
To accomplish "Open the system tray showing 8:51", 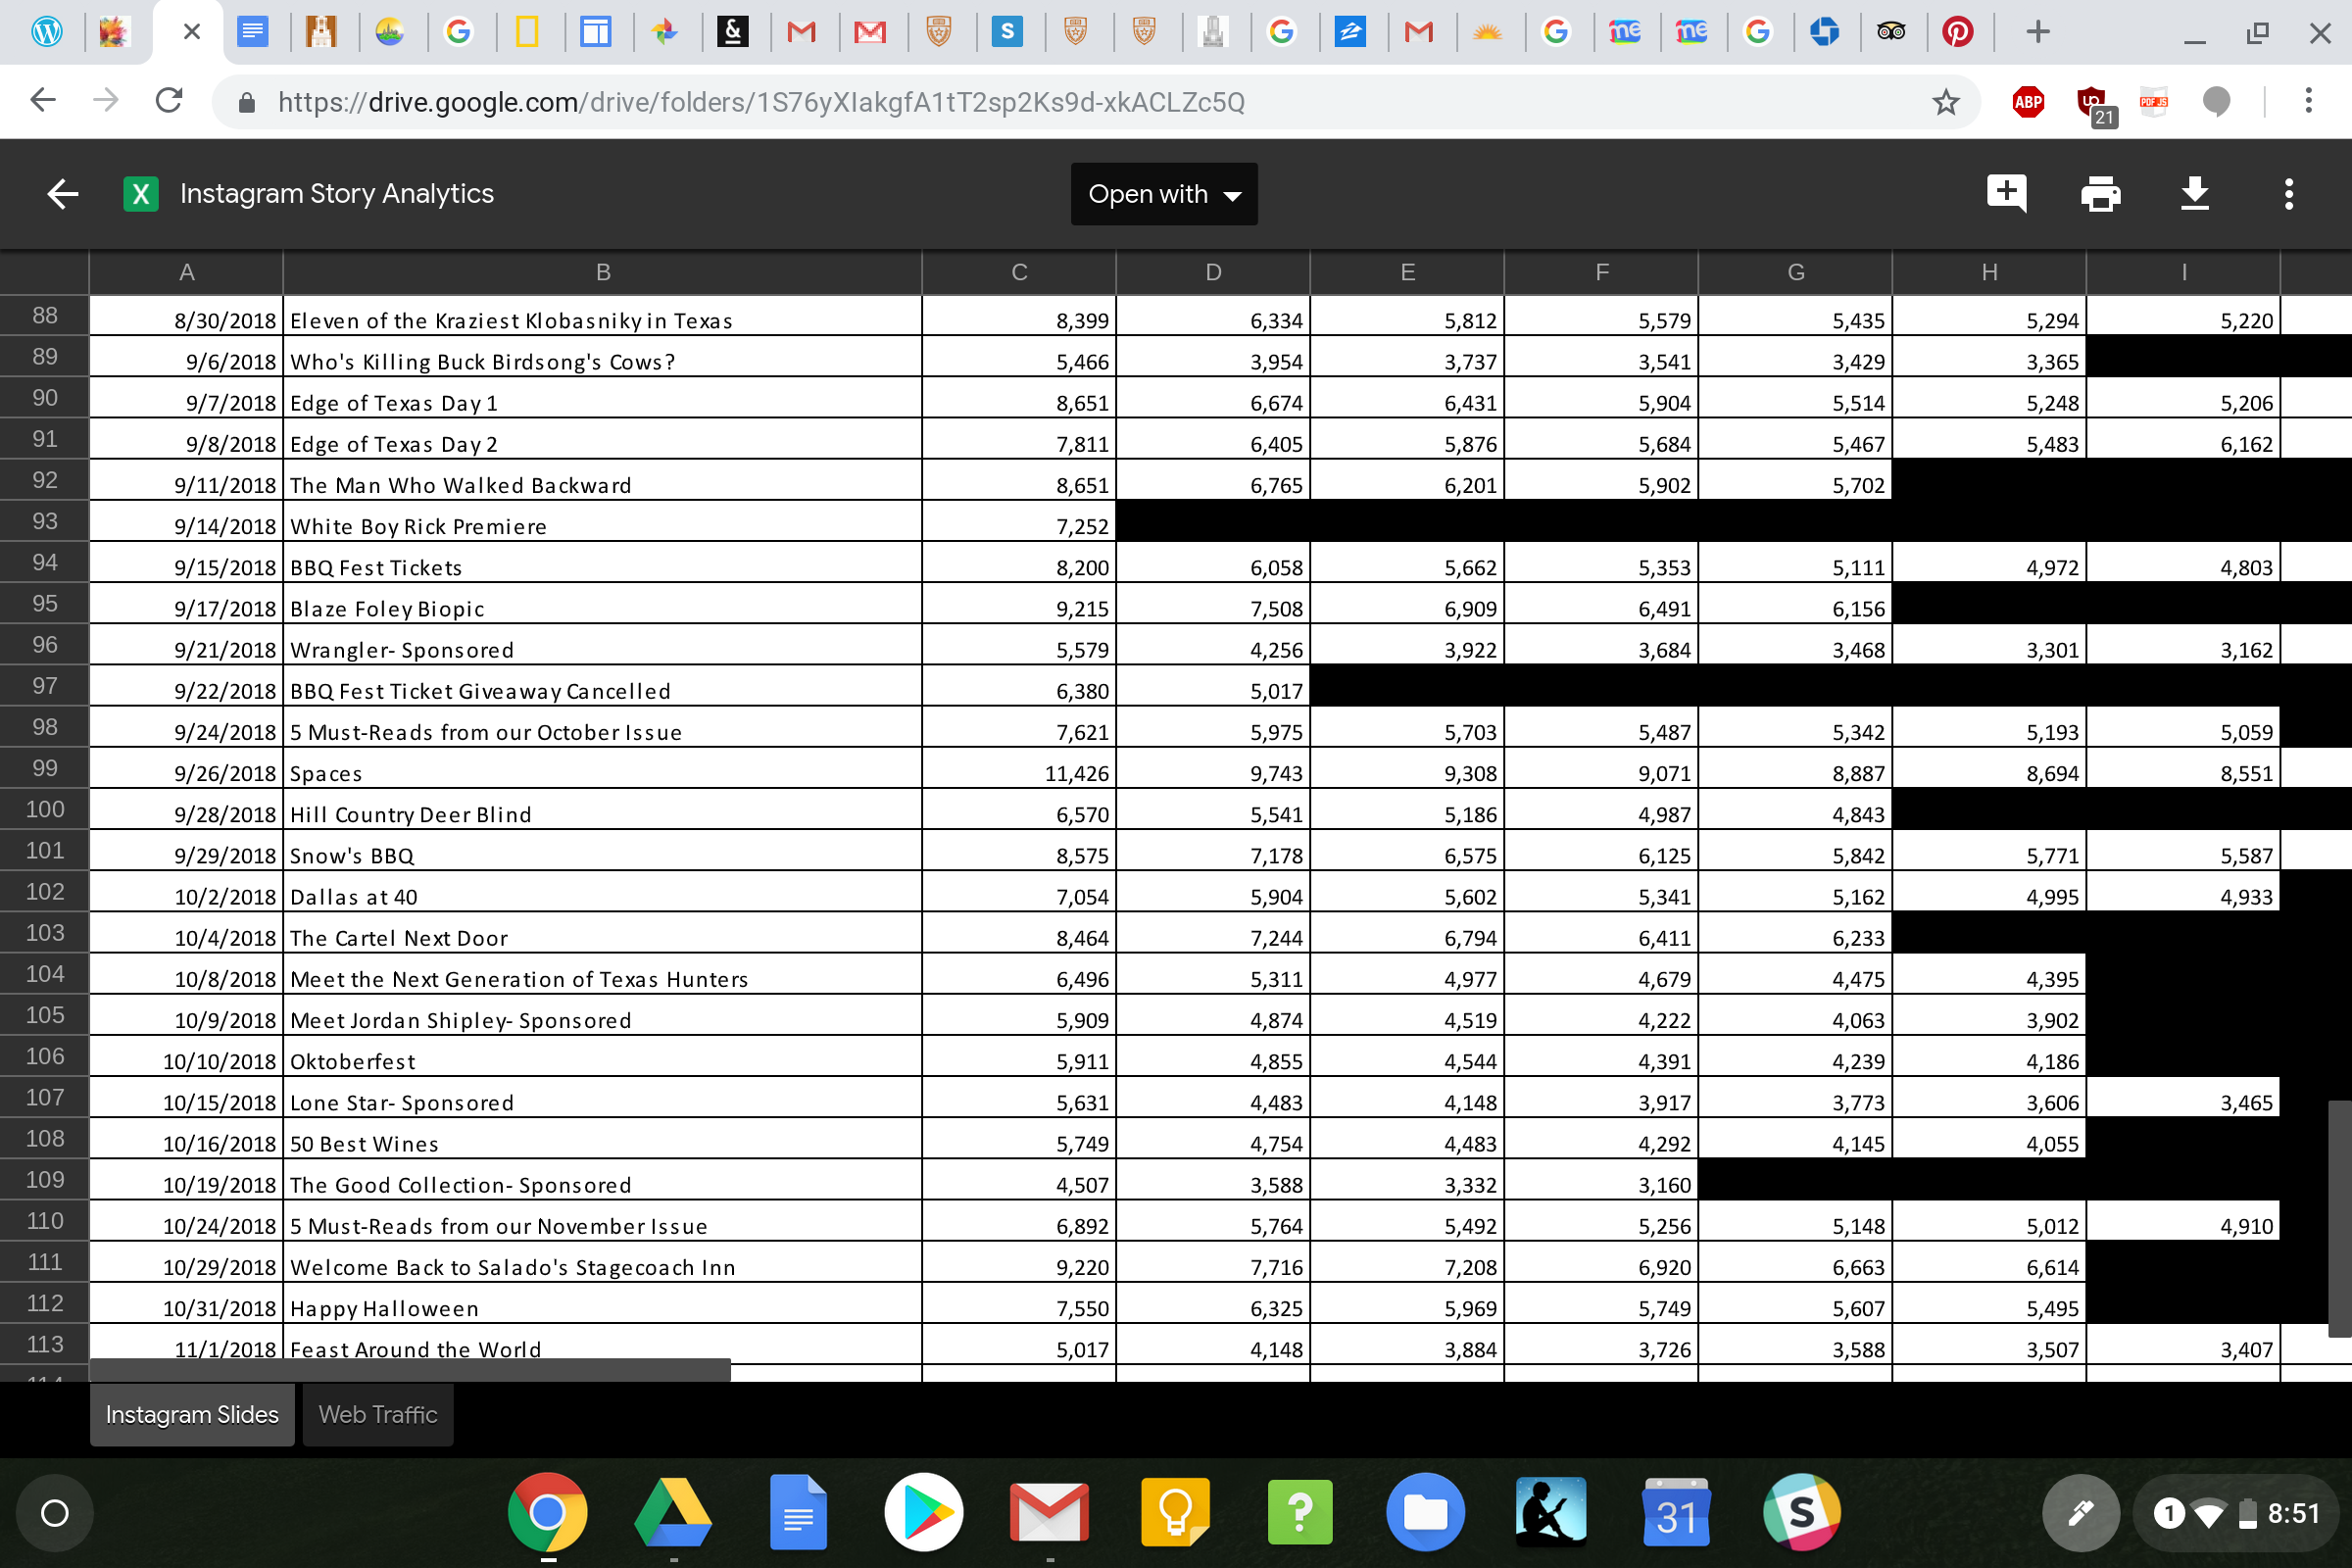I will coord(2238,1513).
